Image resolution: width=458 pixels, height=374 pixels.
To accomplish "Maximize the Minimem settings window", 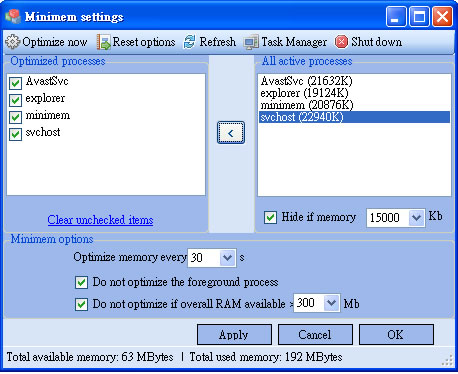I will pyautogui.click(x=419, y=16).
